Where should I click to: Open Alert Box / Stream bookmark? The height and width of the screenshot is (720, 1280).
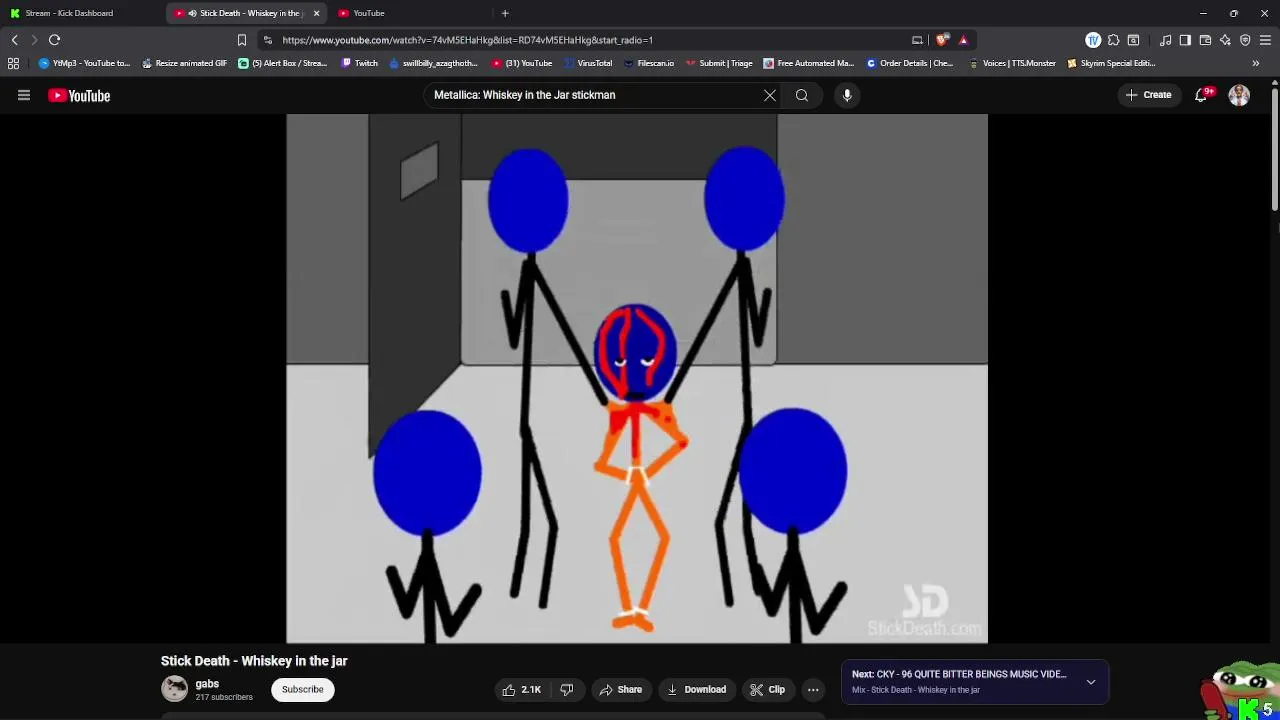(283, 63)
